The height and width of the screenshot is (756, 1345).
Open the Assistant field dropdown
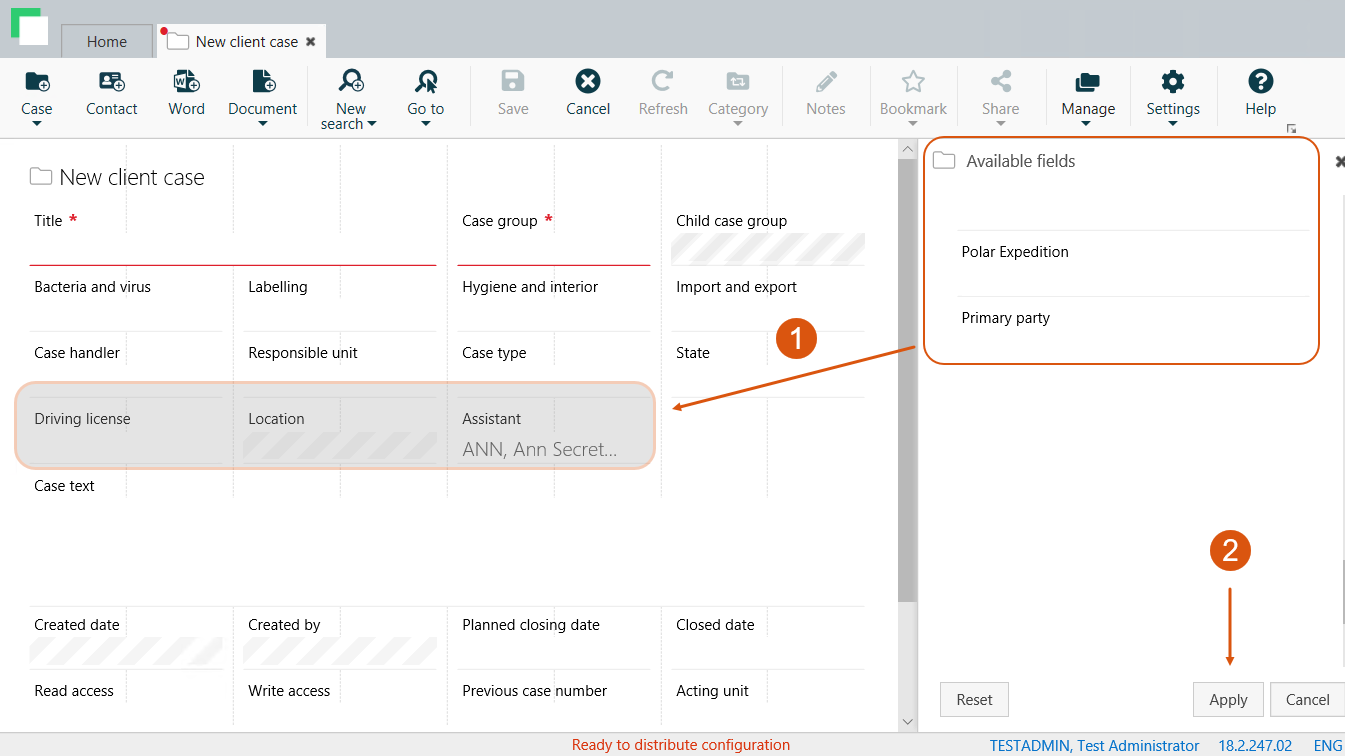[552, 450]
